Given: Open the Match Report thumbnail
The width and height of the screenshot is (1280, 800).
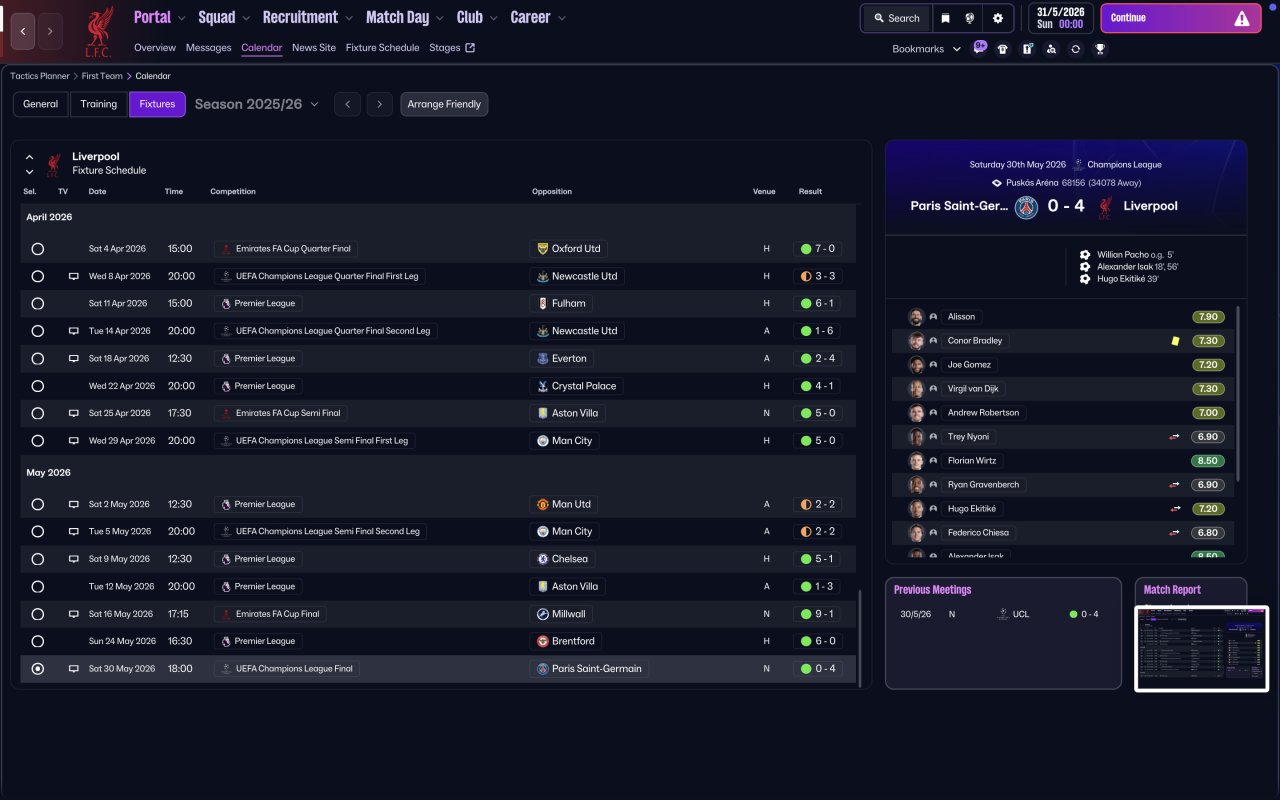Looking at the screenshot, I should 1202,648.
